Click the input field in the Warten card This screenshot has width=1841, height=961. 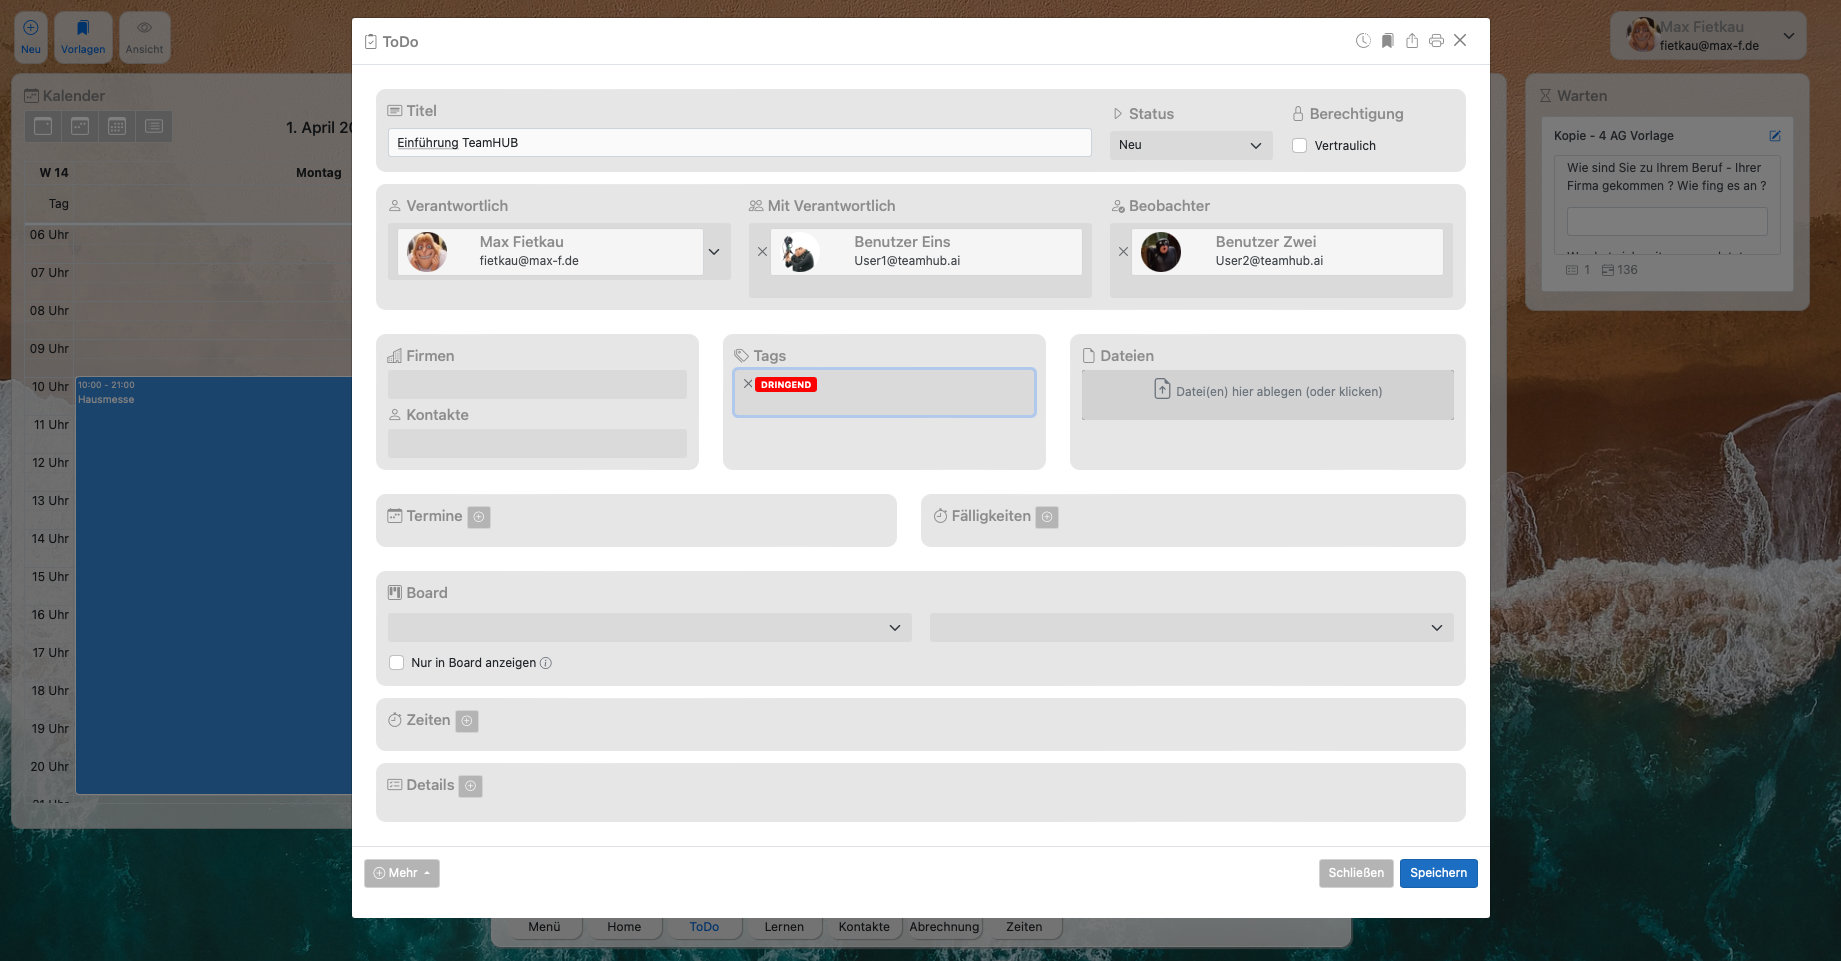coord(1667,222)
